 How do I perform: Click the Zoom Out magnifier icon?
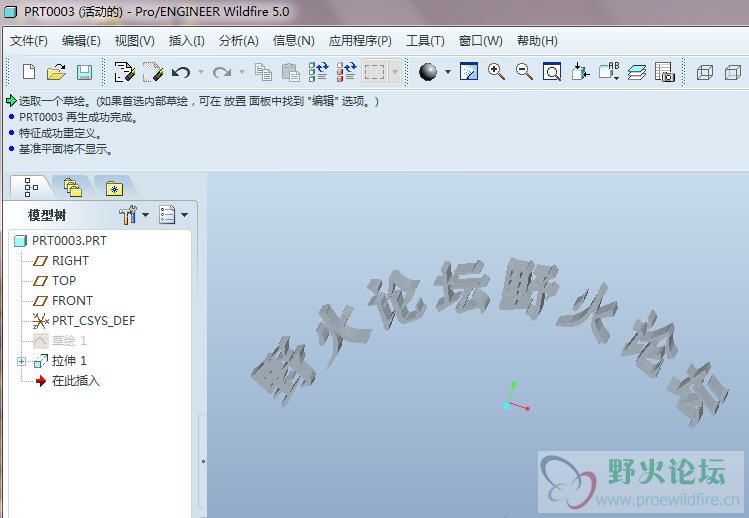[524, 72]
